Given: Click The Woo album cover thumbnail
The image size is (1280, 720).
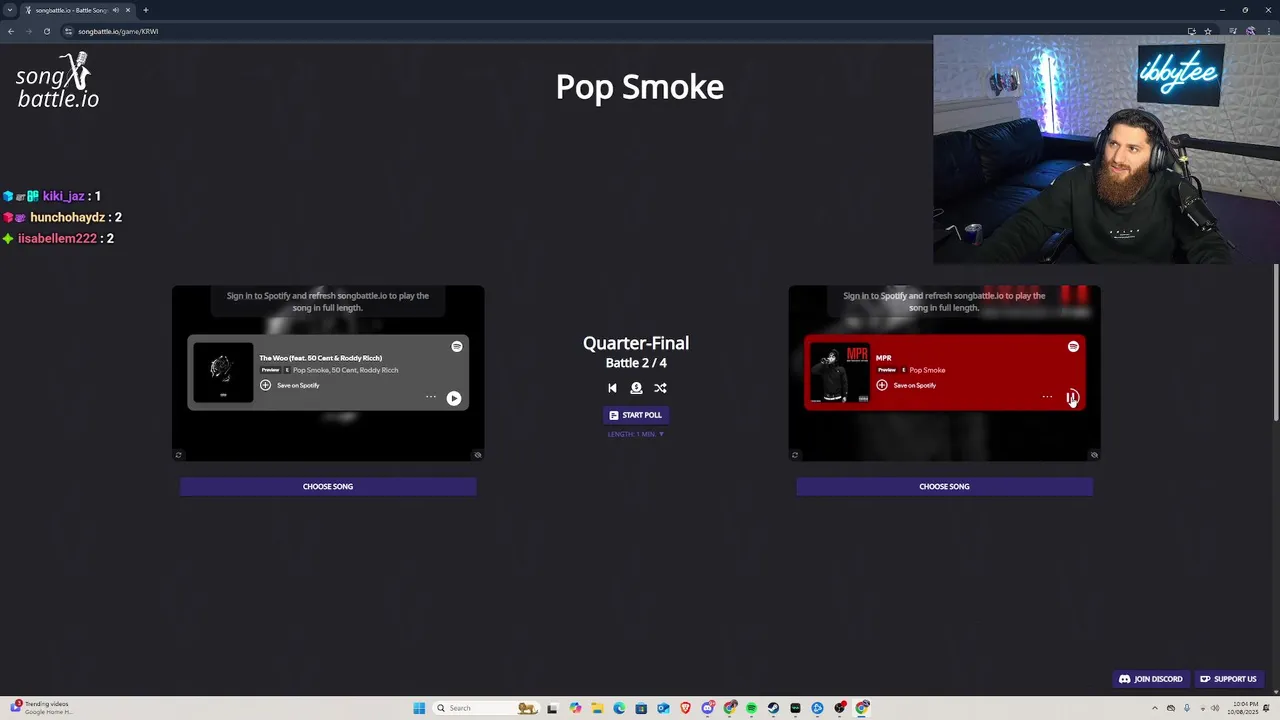Looking at the screenshot, I should click(x=223, y=372).
